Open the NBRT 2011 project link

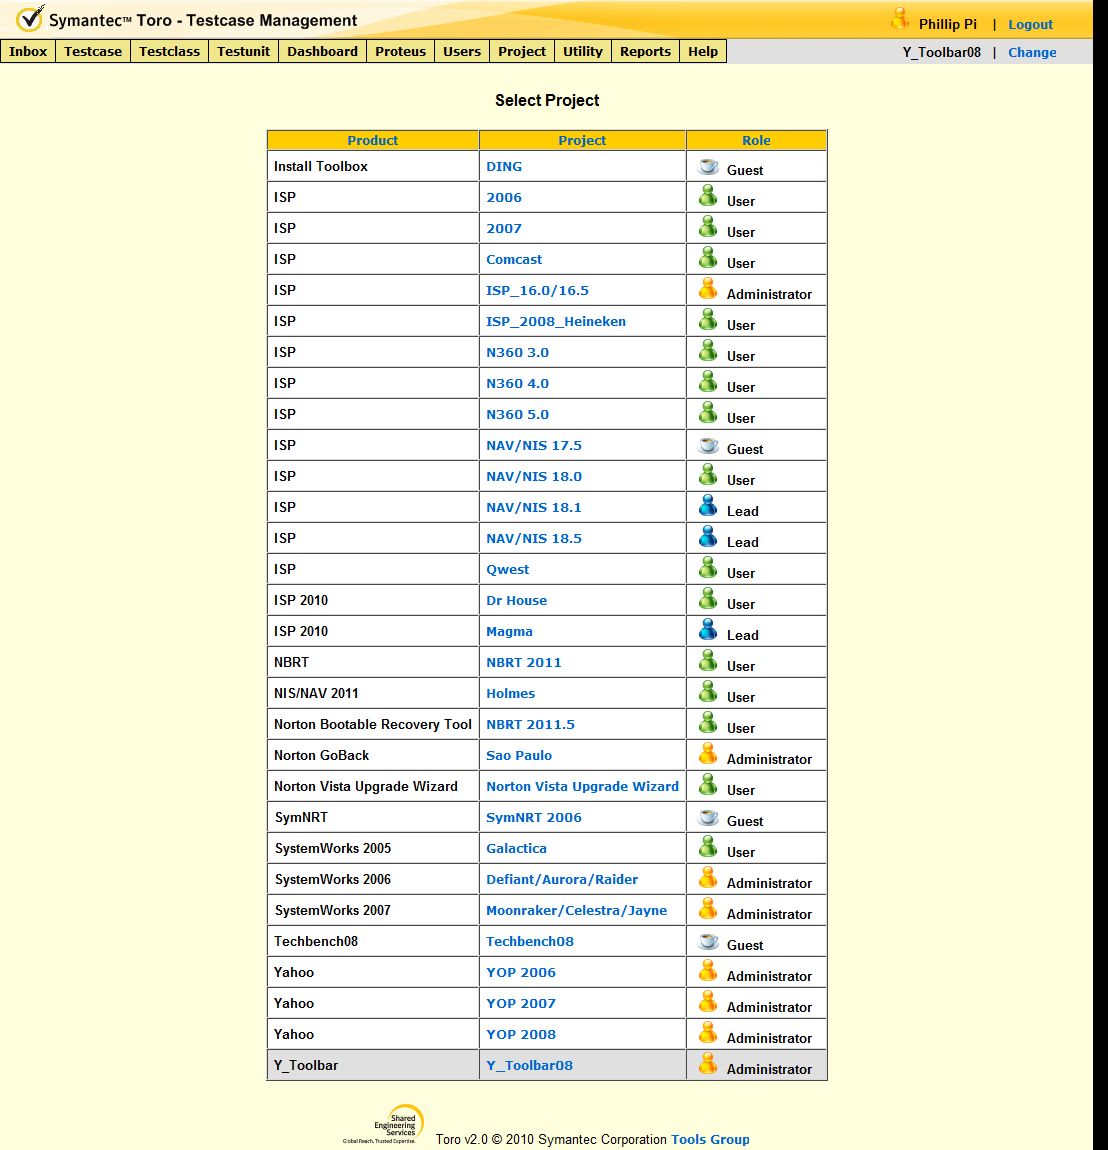click(x=524, y=662)
